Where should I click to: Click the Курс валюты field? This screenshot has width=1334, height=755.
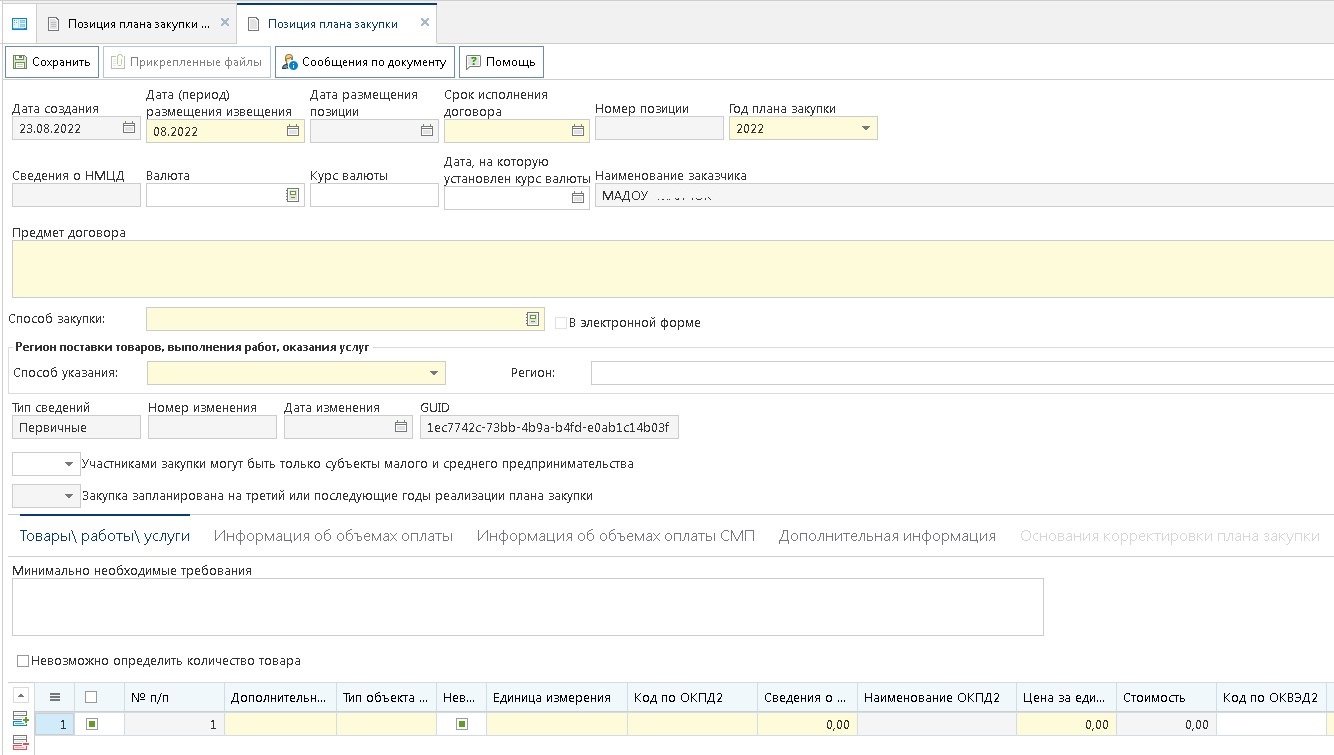[374, 195]
